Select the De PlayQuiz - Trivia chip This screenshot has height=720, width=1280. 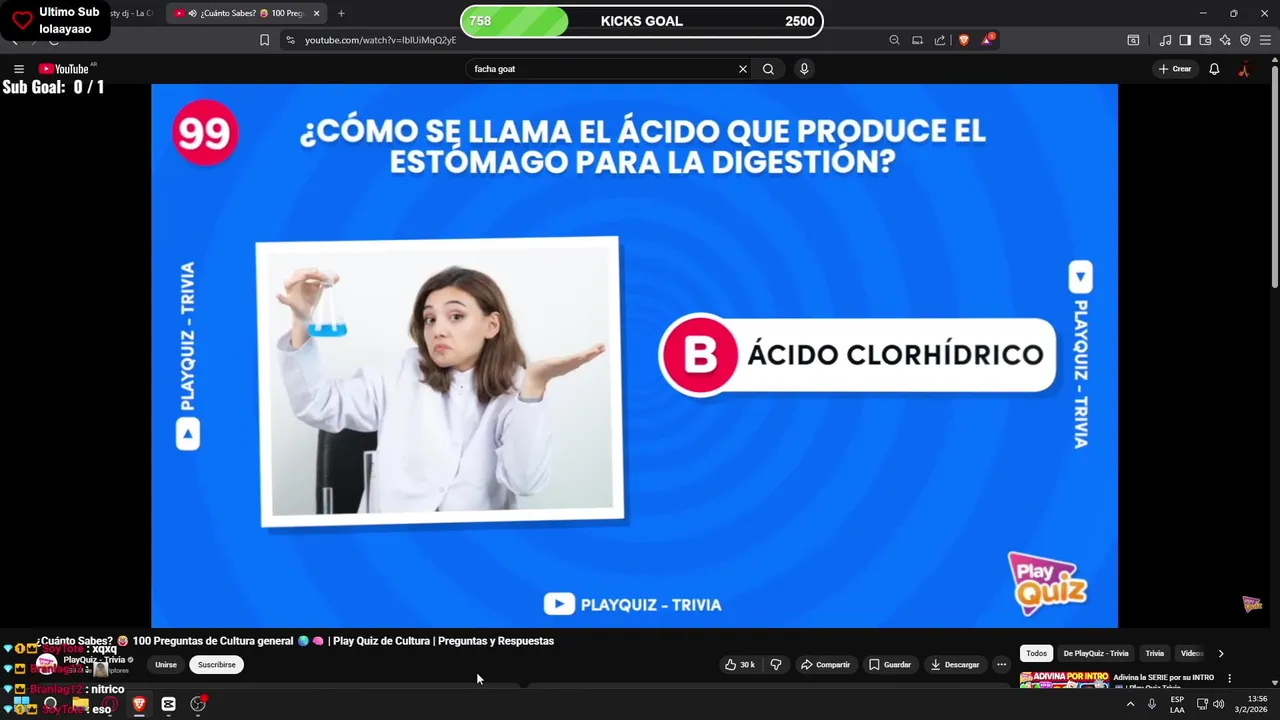coord(1096,653)
